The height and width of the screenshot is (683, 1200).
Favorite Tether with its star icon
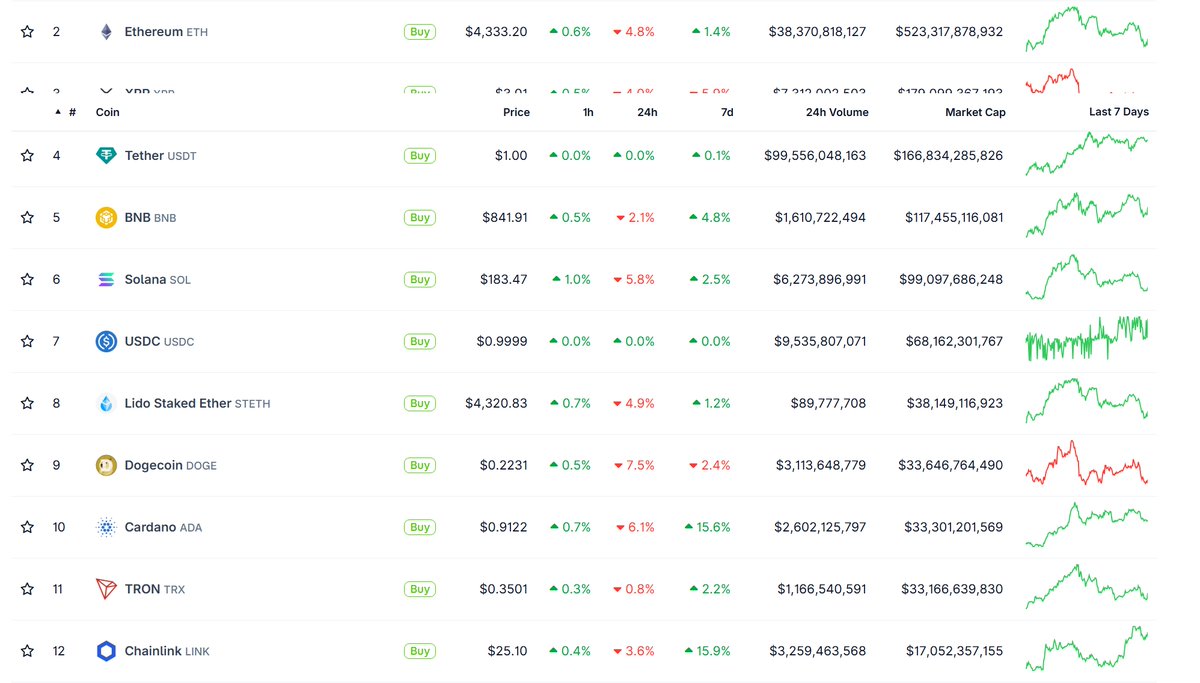click(27, 155)
